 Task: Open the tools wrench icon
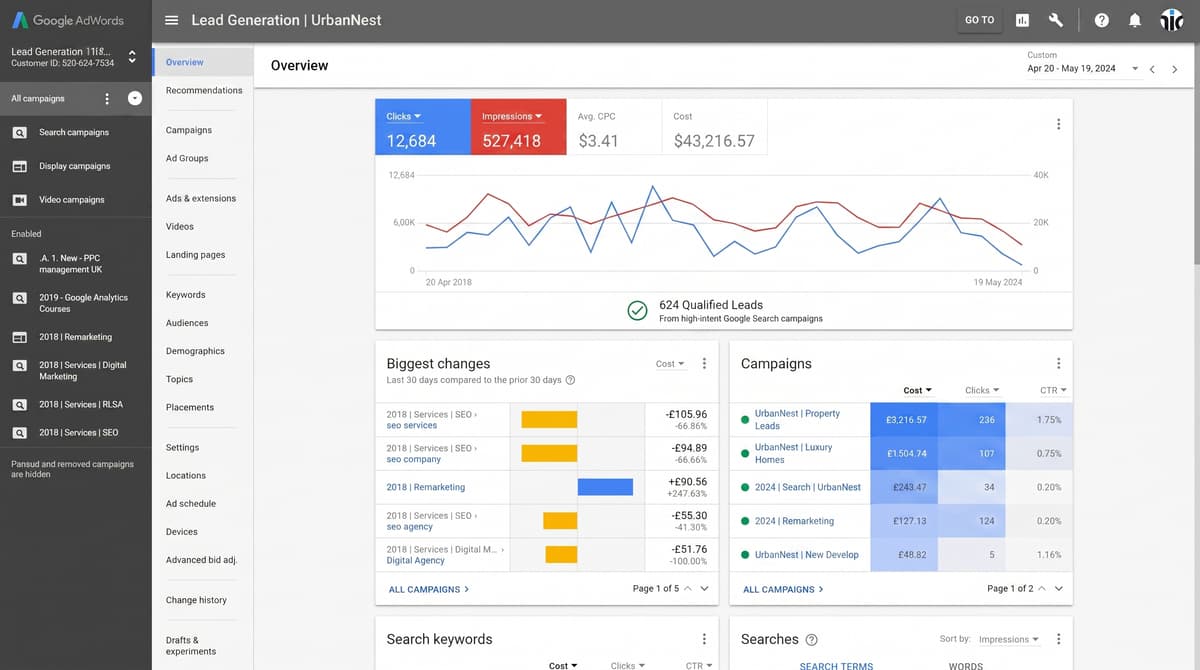point(1055,20)
